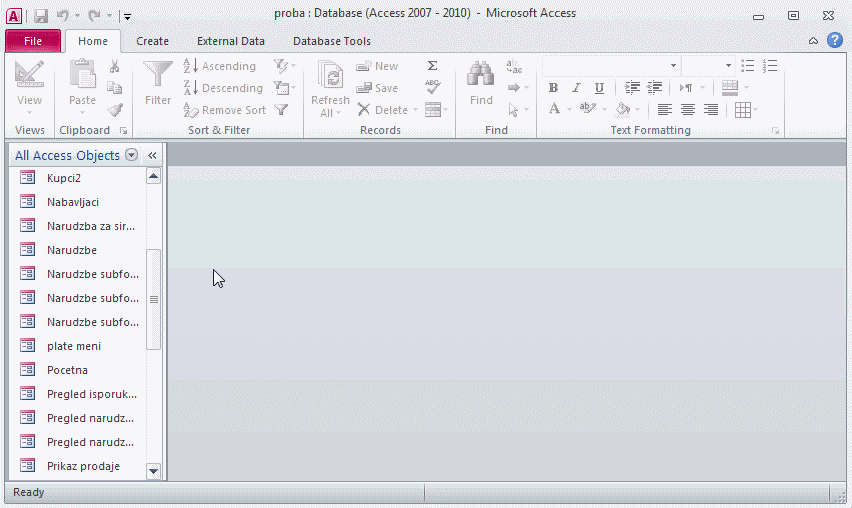
Task: Click the Toggle Filter icon
Action: pyautogui.click(x=281, y=110)
